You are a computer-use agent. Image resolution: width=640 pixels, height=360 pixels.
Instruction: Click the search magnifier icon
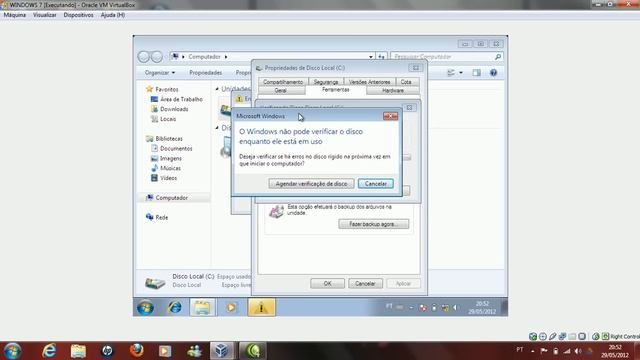pos(498,57)
